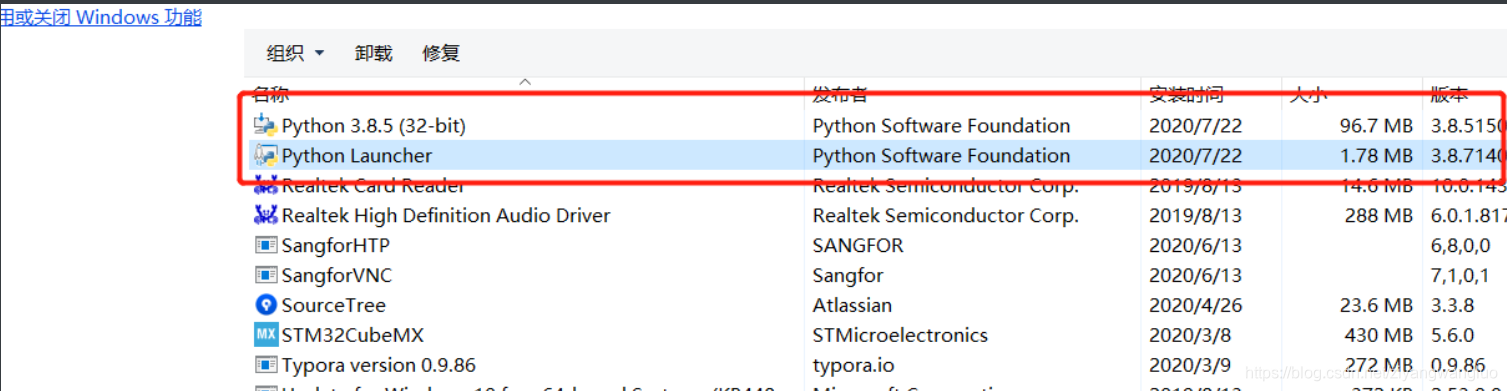
Task: Select the Typora version 0.9.86 name
Action: click(379, 365)
